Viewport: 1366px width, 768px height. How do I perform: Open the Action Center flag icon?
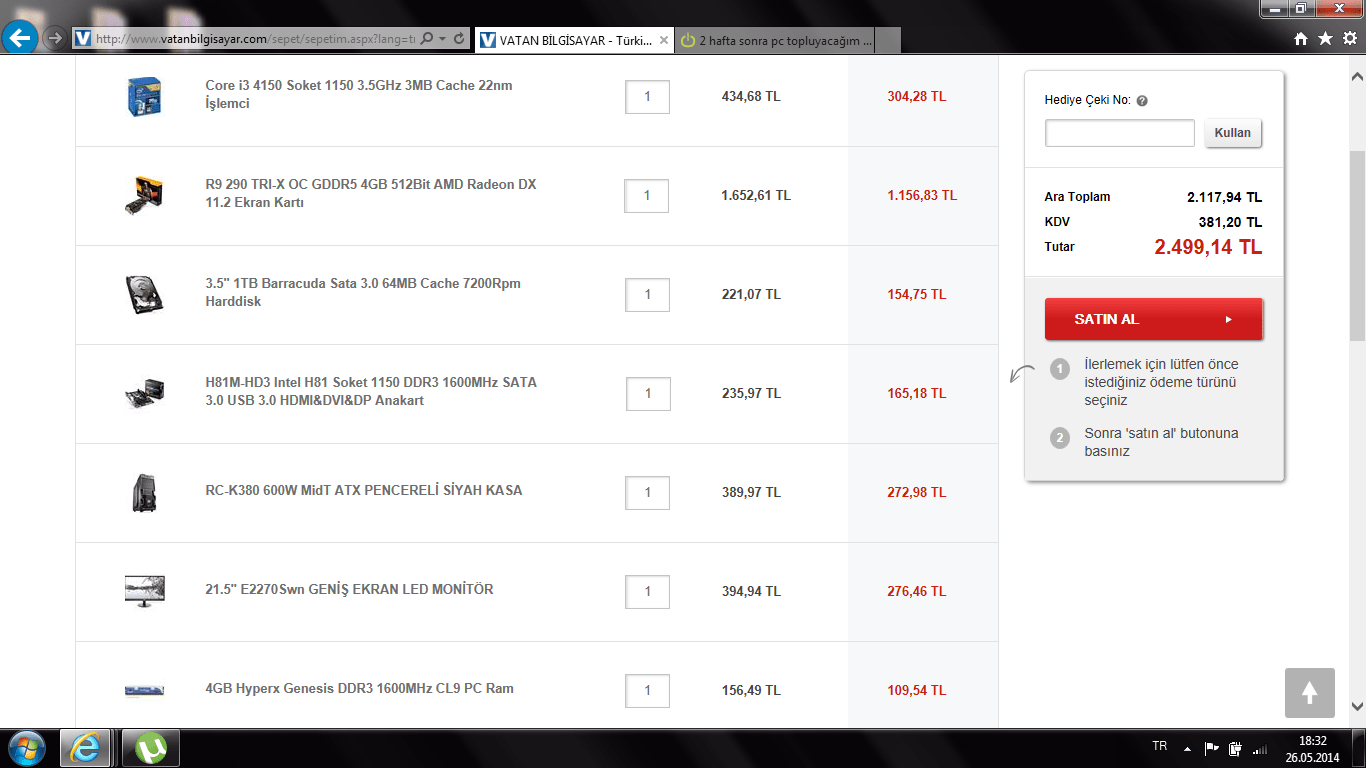point(1212,747)
